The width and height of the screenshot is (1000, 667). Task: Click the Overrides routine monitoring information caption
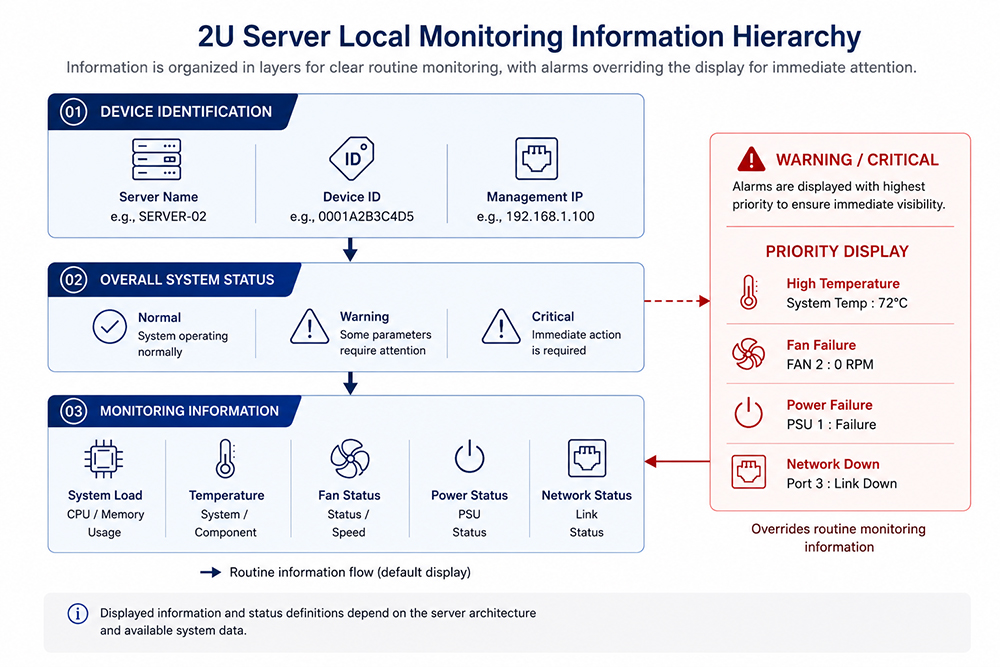point(839,538)
